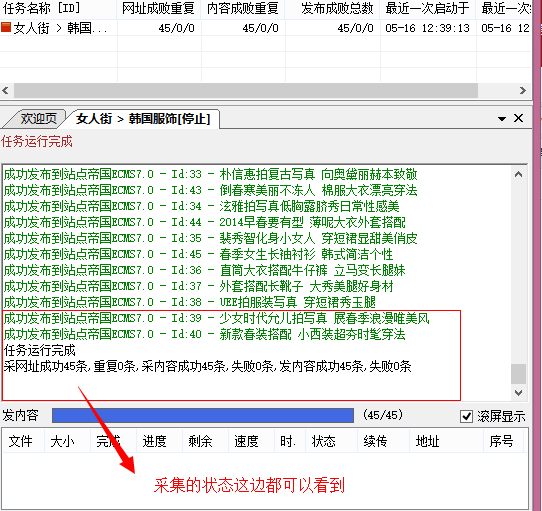Click the 地址 column header
The width and height of the screenshot is (542, 511).
pos(427,442)
